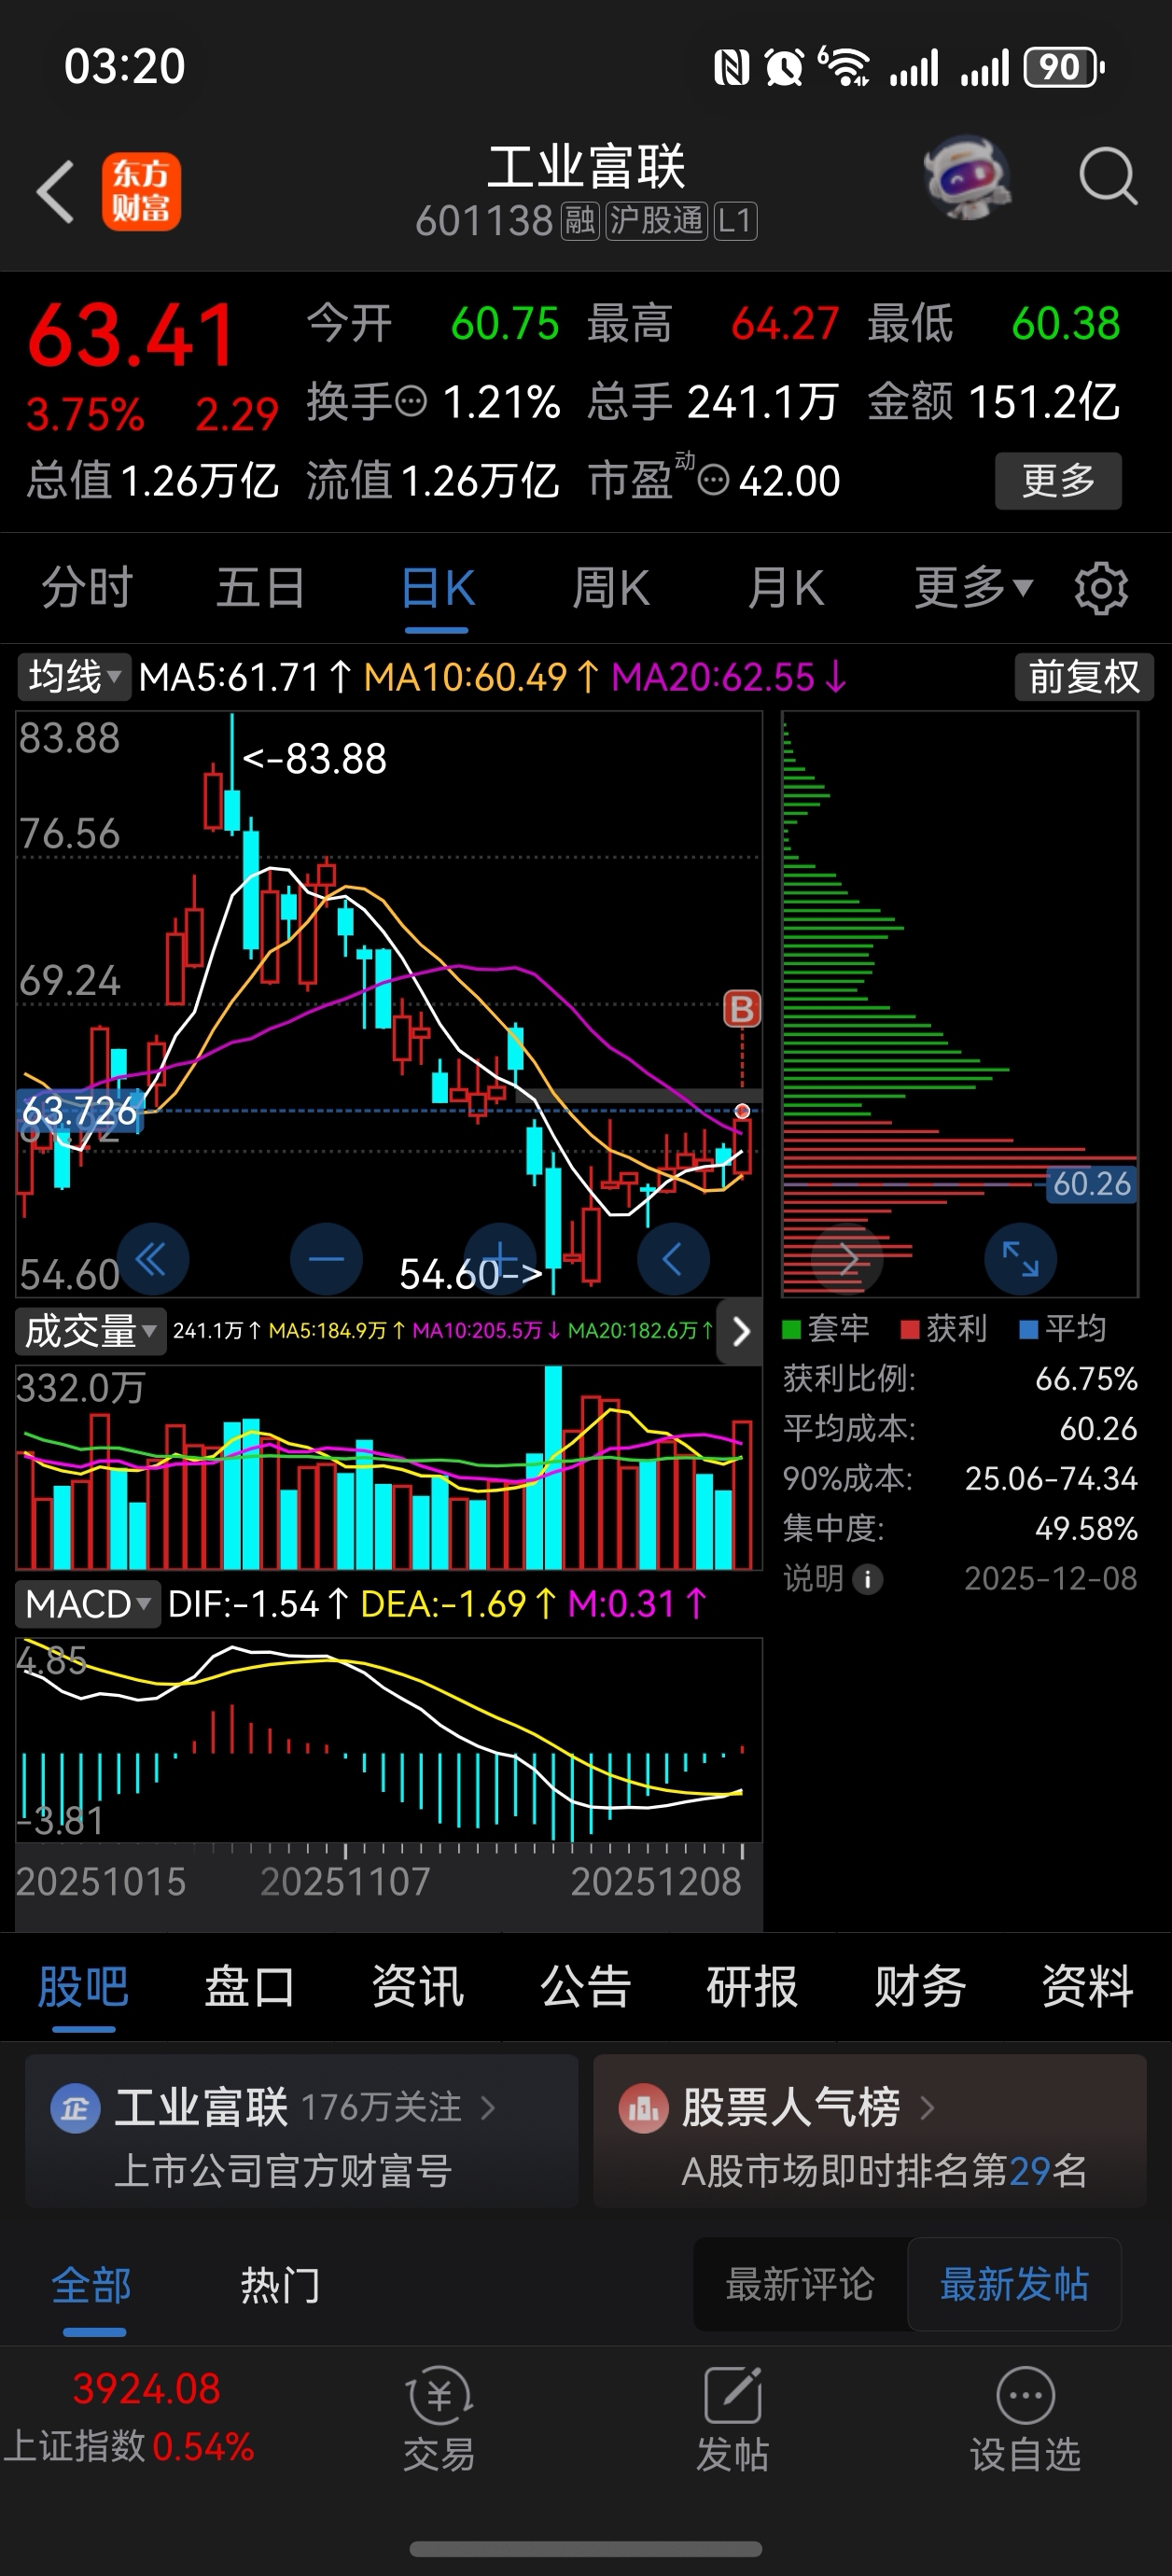Tap the B buy marker on chart
This screenshot has height=2576, width=1172.
(x=742, y=1009)
